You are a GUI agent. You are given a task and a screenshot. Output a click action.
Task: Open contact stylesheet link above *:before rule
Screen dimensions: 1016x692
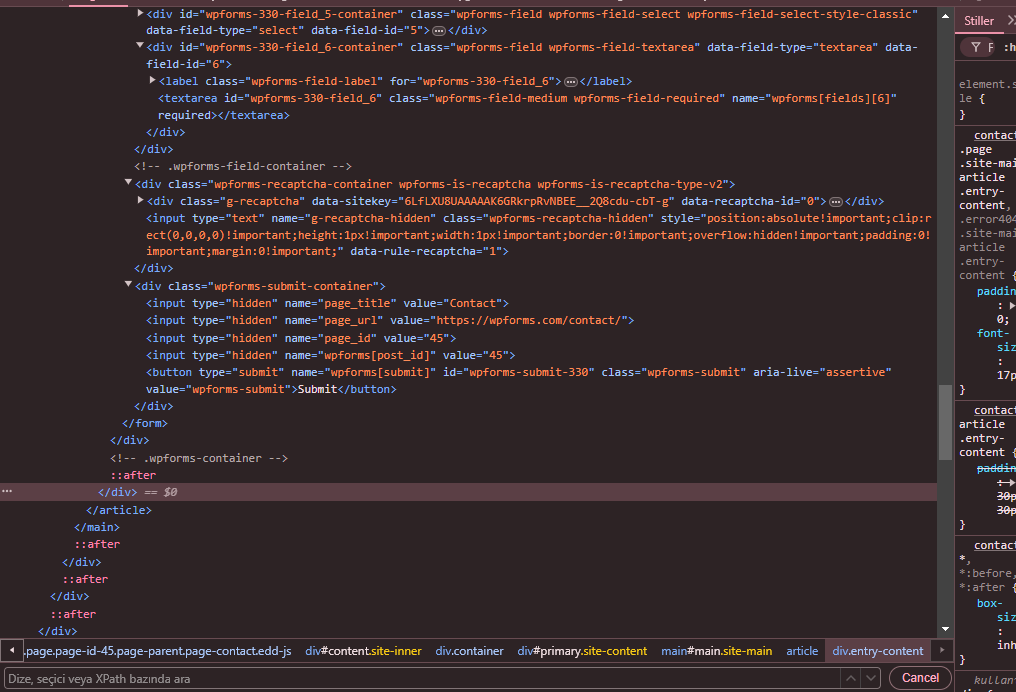[x=995, y=545]
